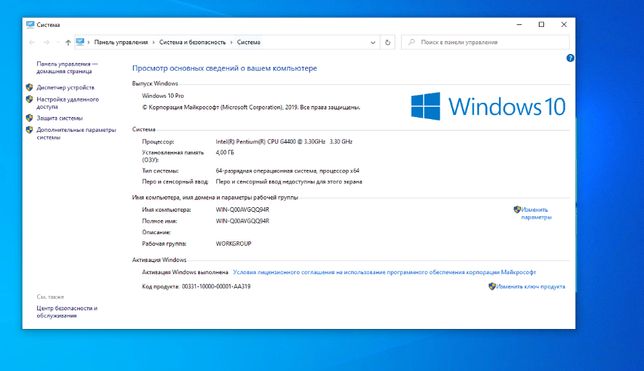This screenshot has width=644, height=371.
Task: Select computer name value in Полное имя row
Action: 242,221
